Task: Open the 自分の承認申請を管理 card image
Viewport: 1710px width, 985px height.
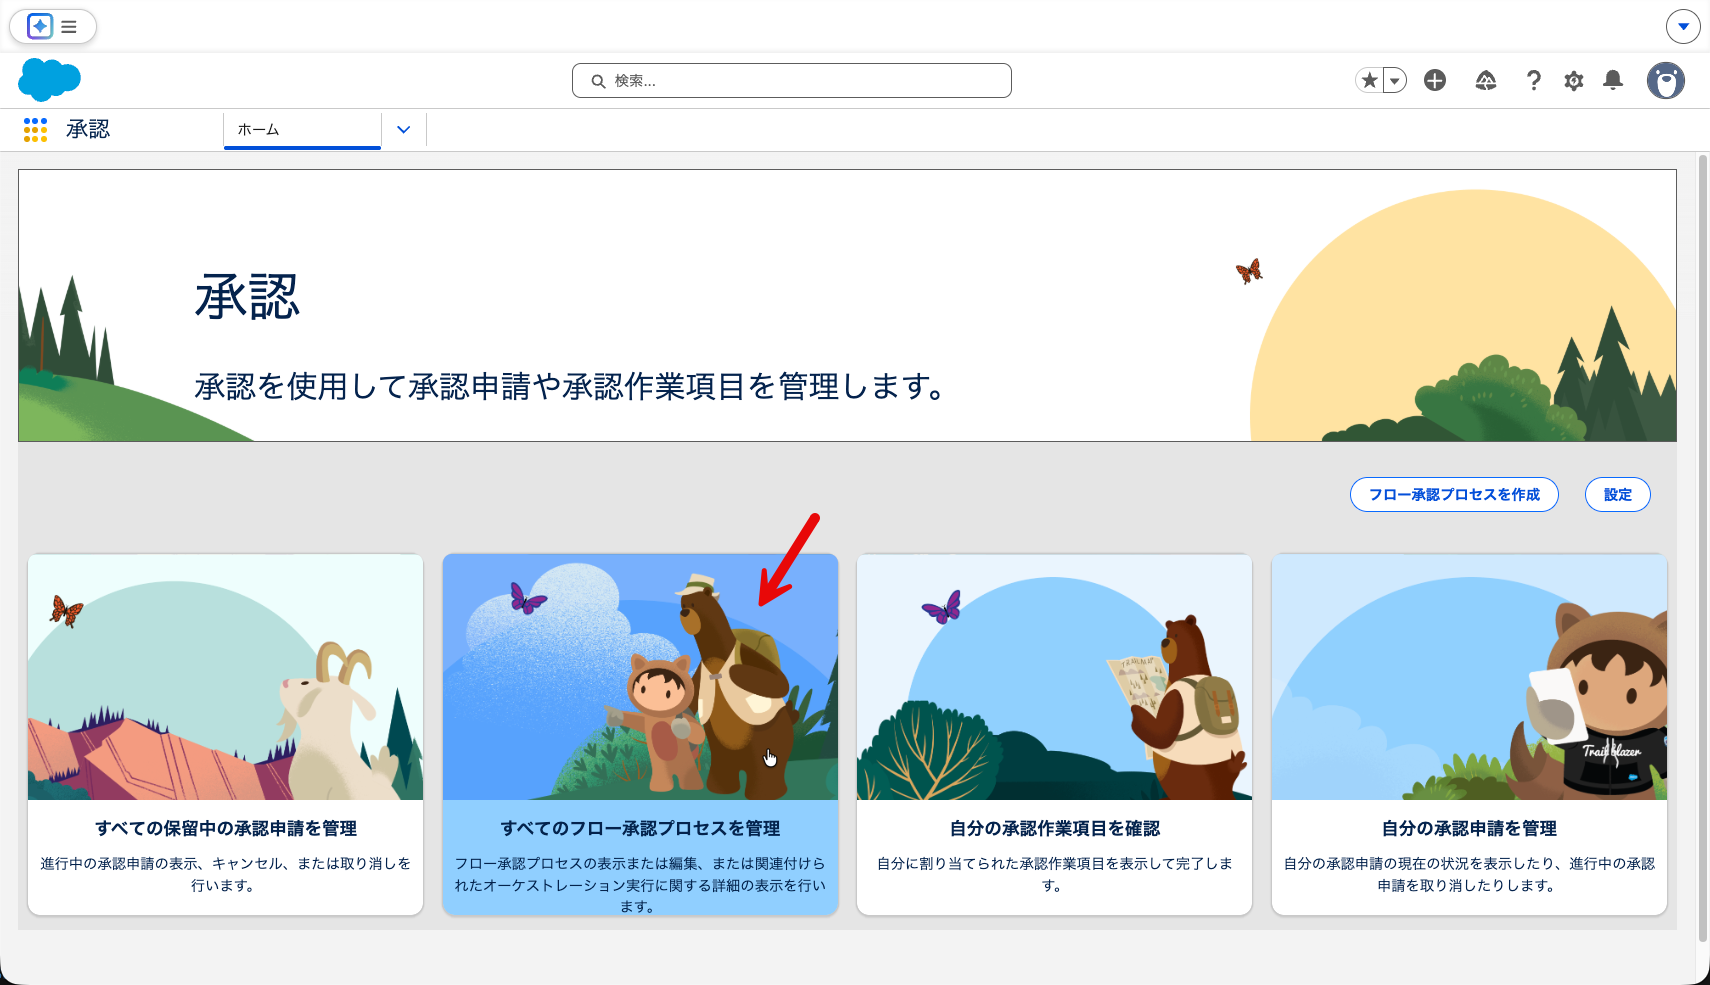Action: tap(1469, 677)
